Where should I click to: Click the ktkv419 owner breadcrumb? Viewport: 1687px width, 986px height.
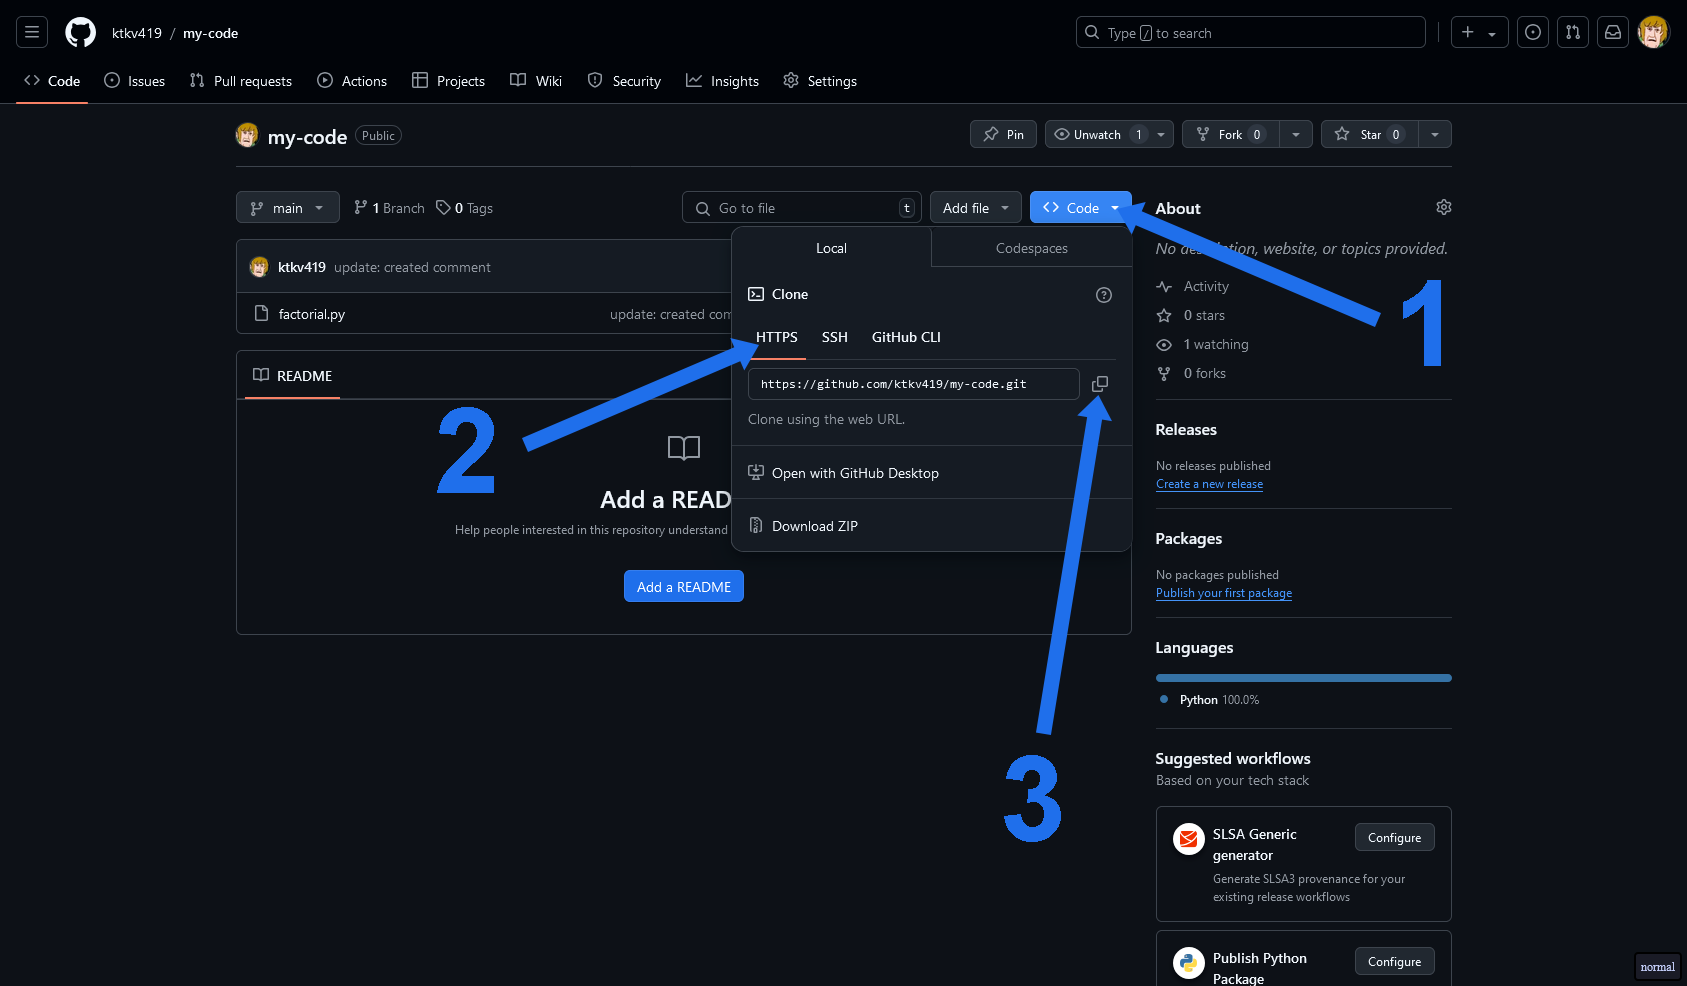(137, 33)
